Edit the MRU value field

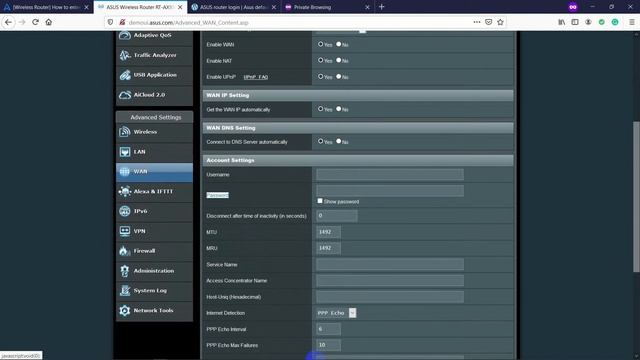[328, 248]
